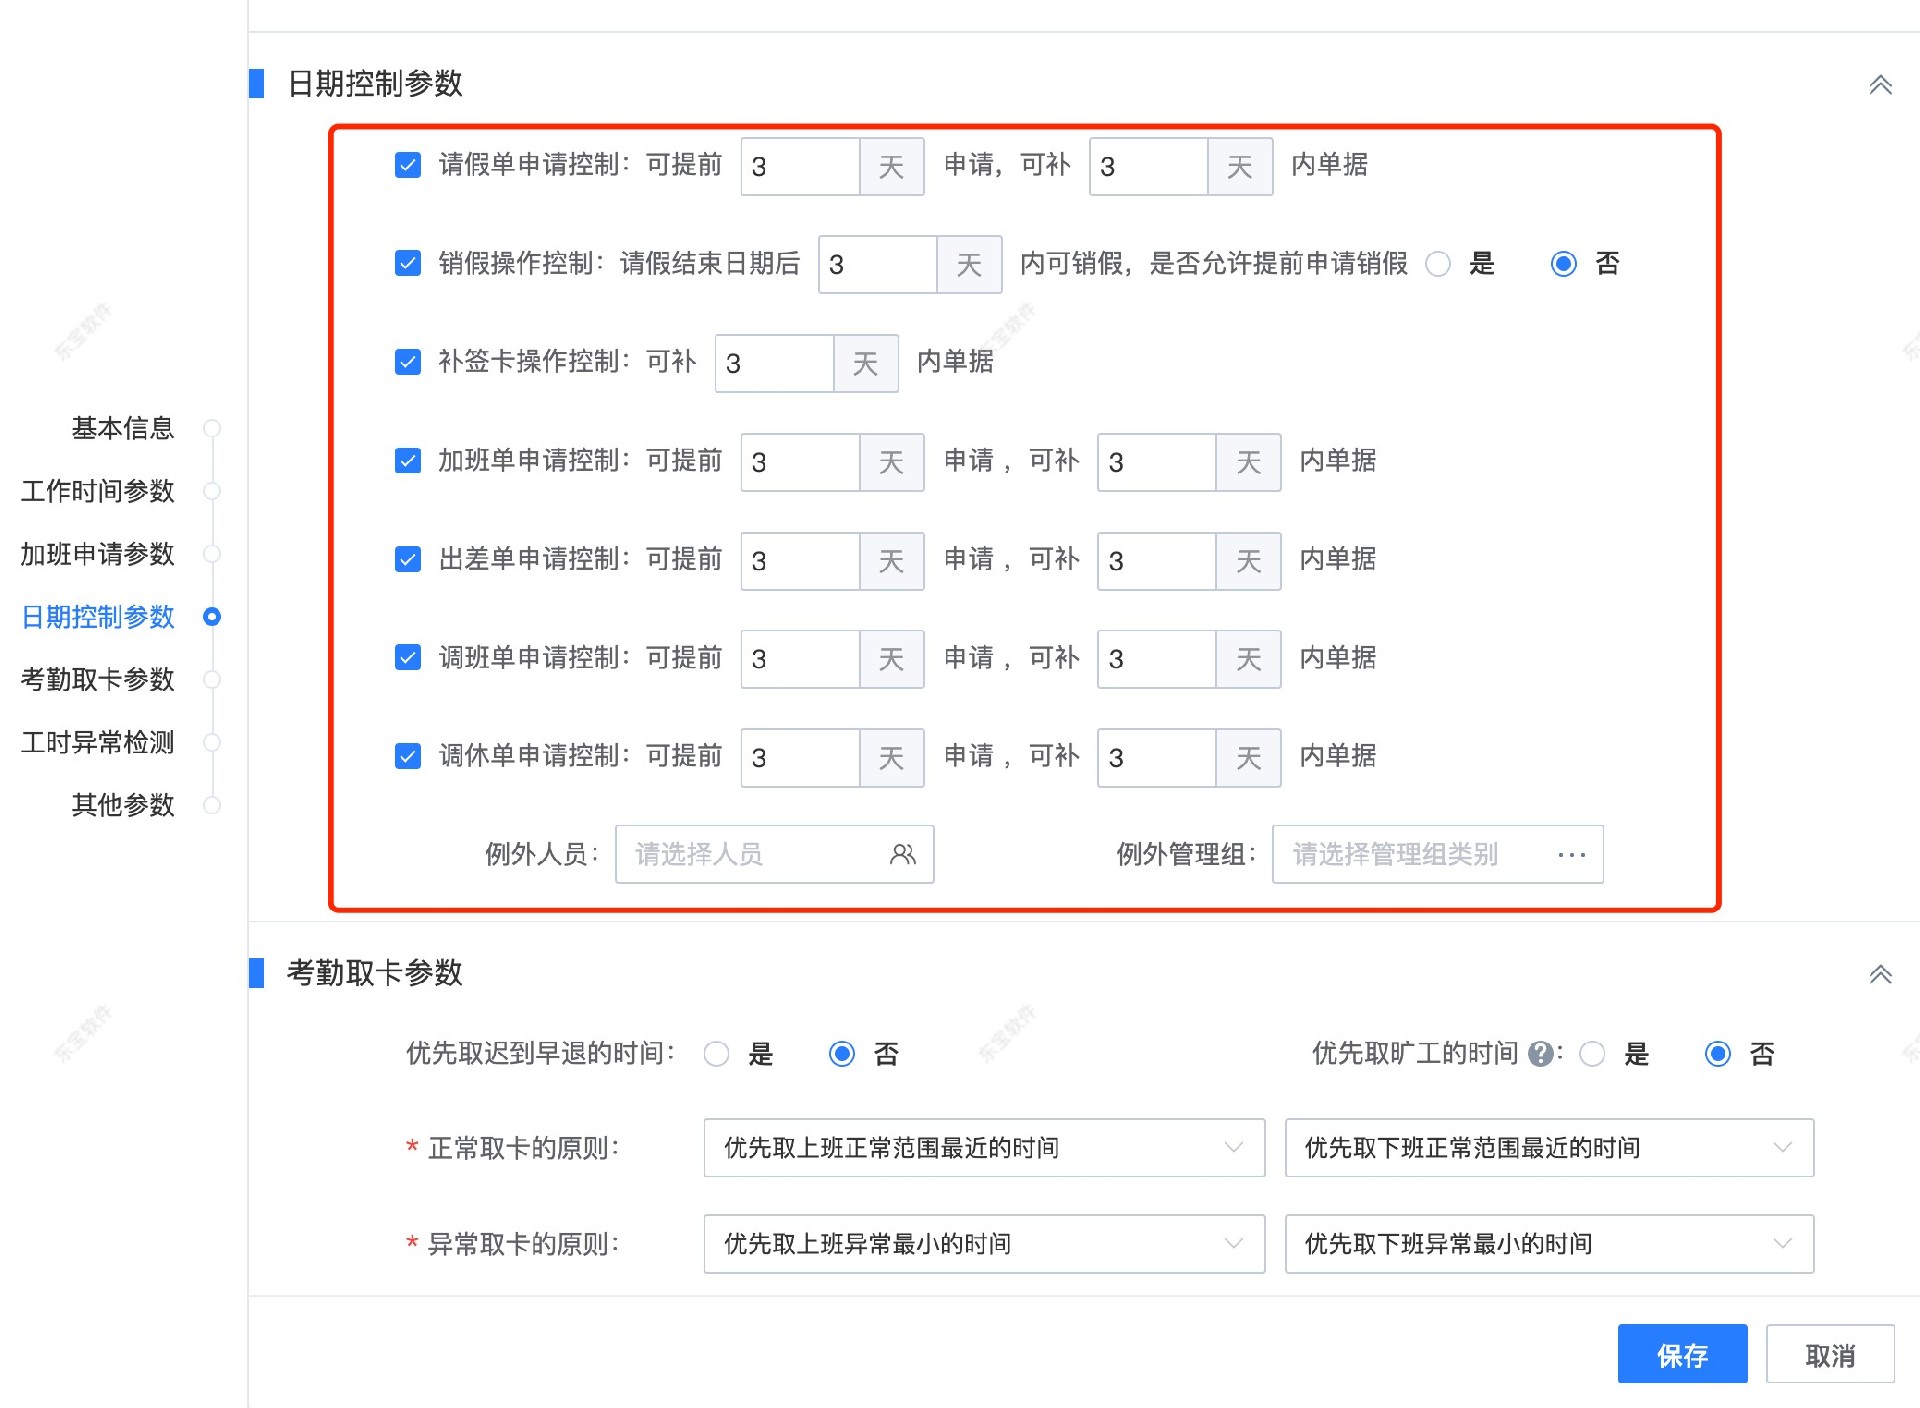
Task: Click the 基本信息 step circle in sidebar
Action: point(212,429)
